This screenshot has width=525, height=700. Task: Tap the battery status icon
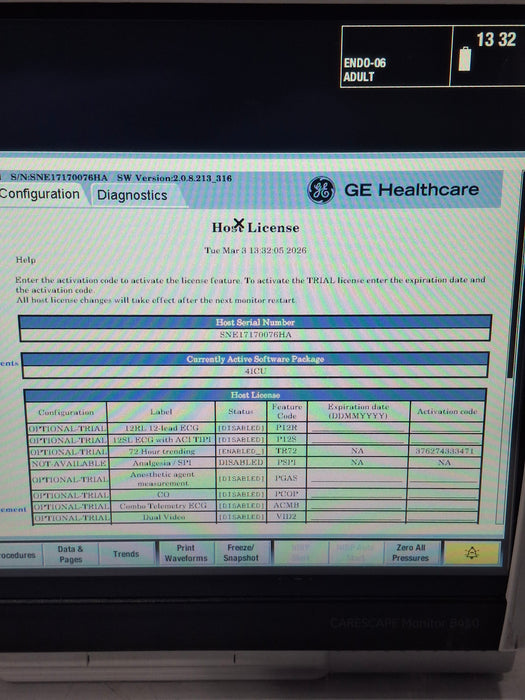click(465, 58)
